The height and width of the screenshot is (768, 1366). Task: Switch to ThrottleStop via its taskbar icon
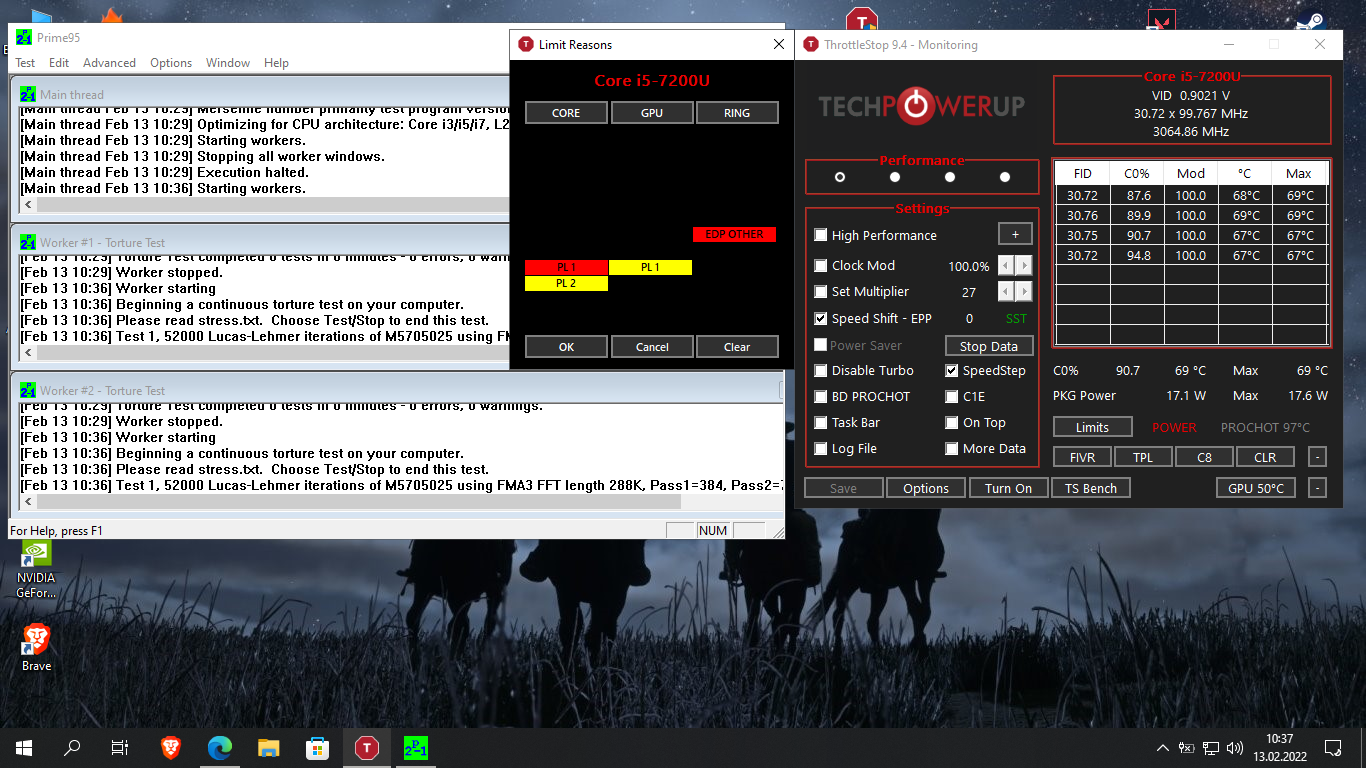click(367, 747)
